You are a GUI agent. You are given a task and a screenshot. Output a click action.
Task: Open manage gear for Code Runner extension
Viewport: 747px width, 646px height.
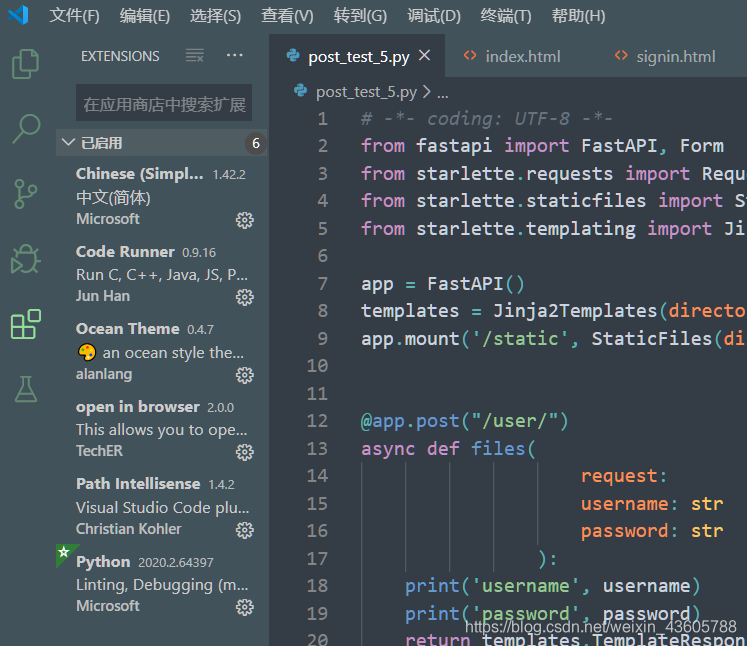245,297
